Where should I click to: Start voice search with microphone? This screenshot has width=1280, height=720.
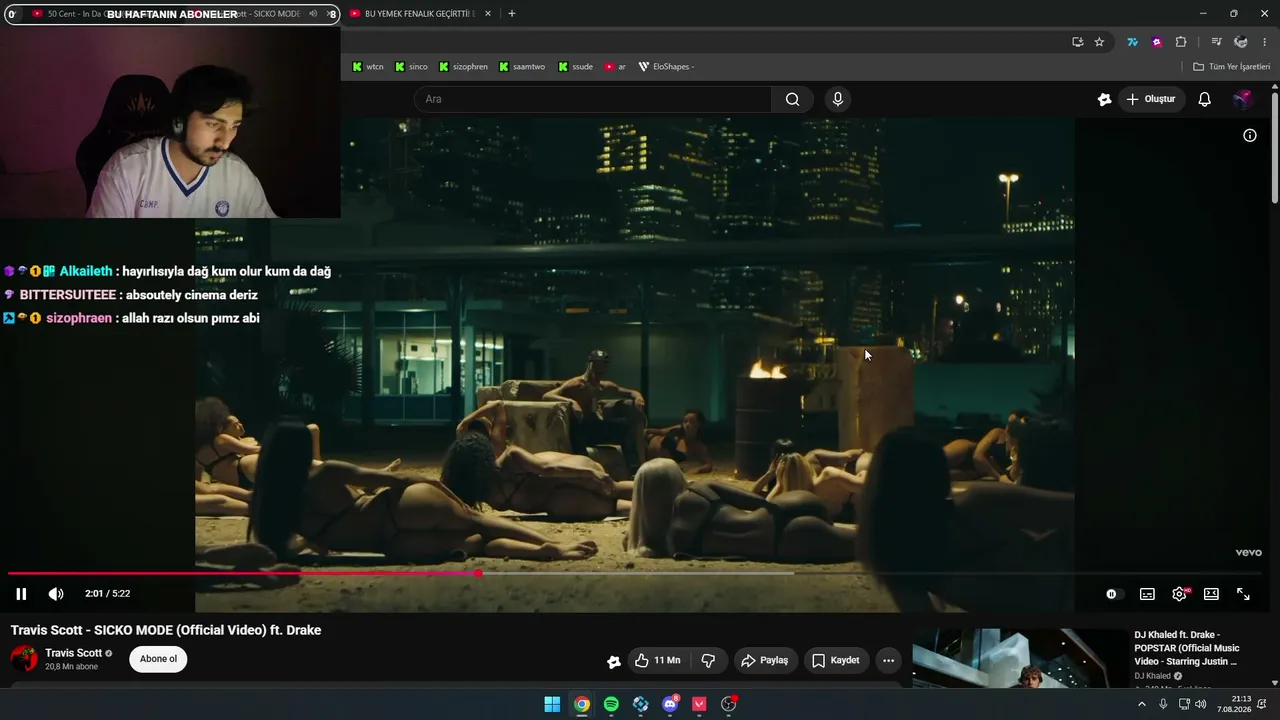point(838,99)
